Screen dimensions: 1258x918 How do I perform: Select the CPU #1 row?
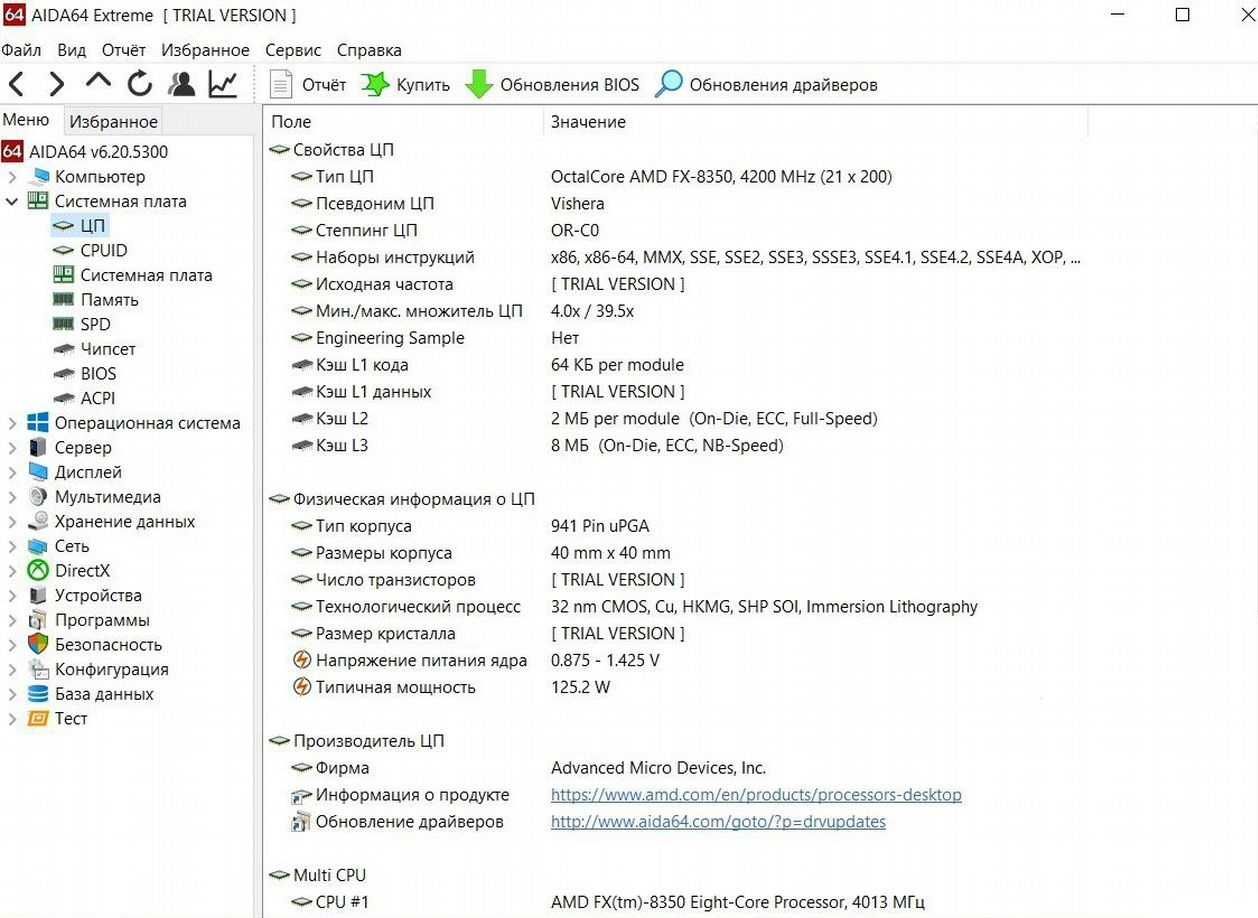675,902
